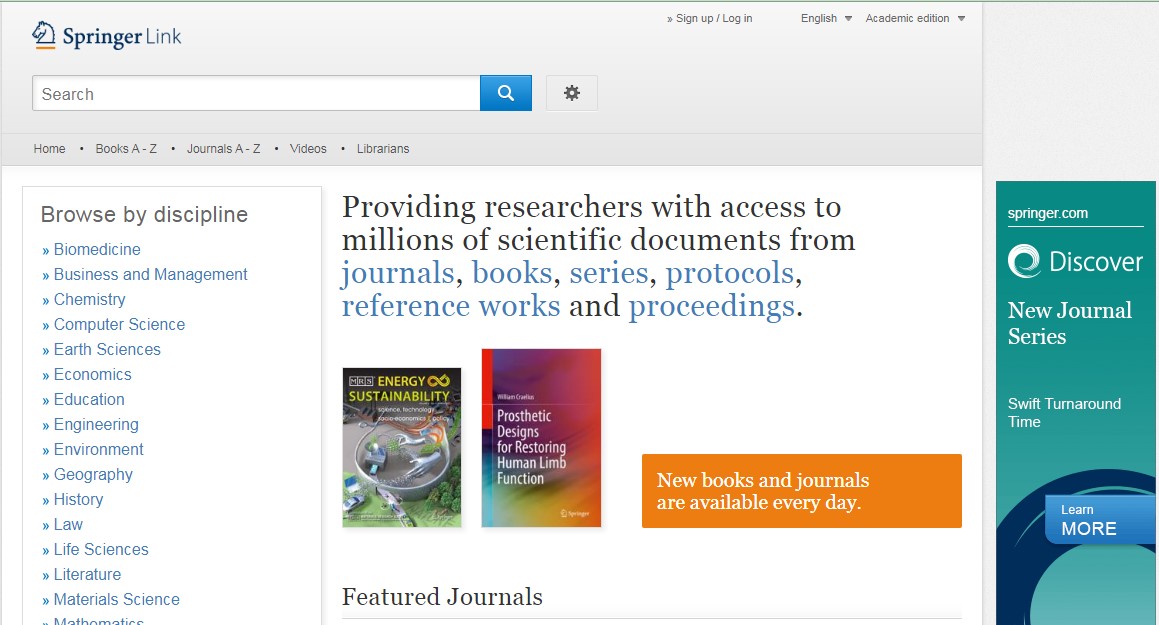The width and height of the screenshot is (1159, 625).
Task: Browse the Life Sciences discipline
Action: [x=101, y=550]
